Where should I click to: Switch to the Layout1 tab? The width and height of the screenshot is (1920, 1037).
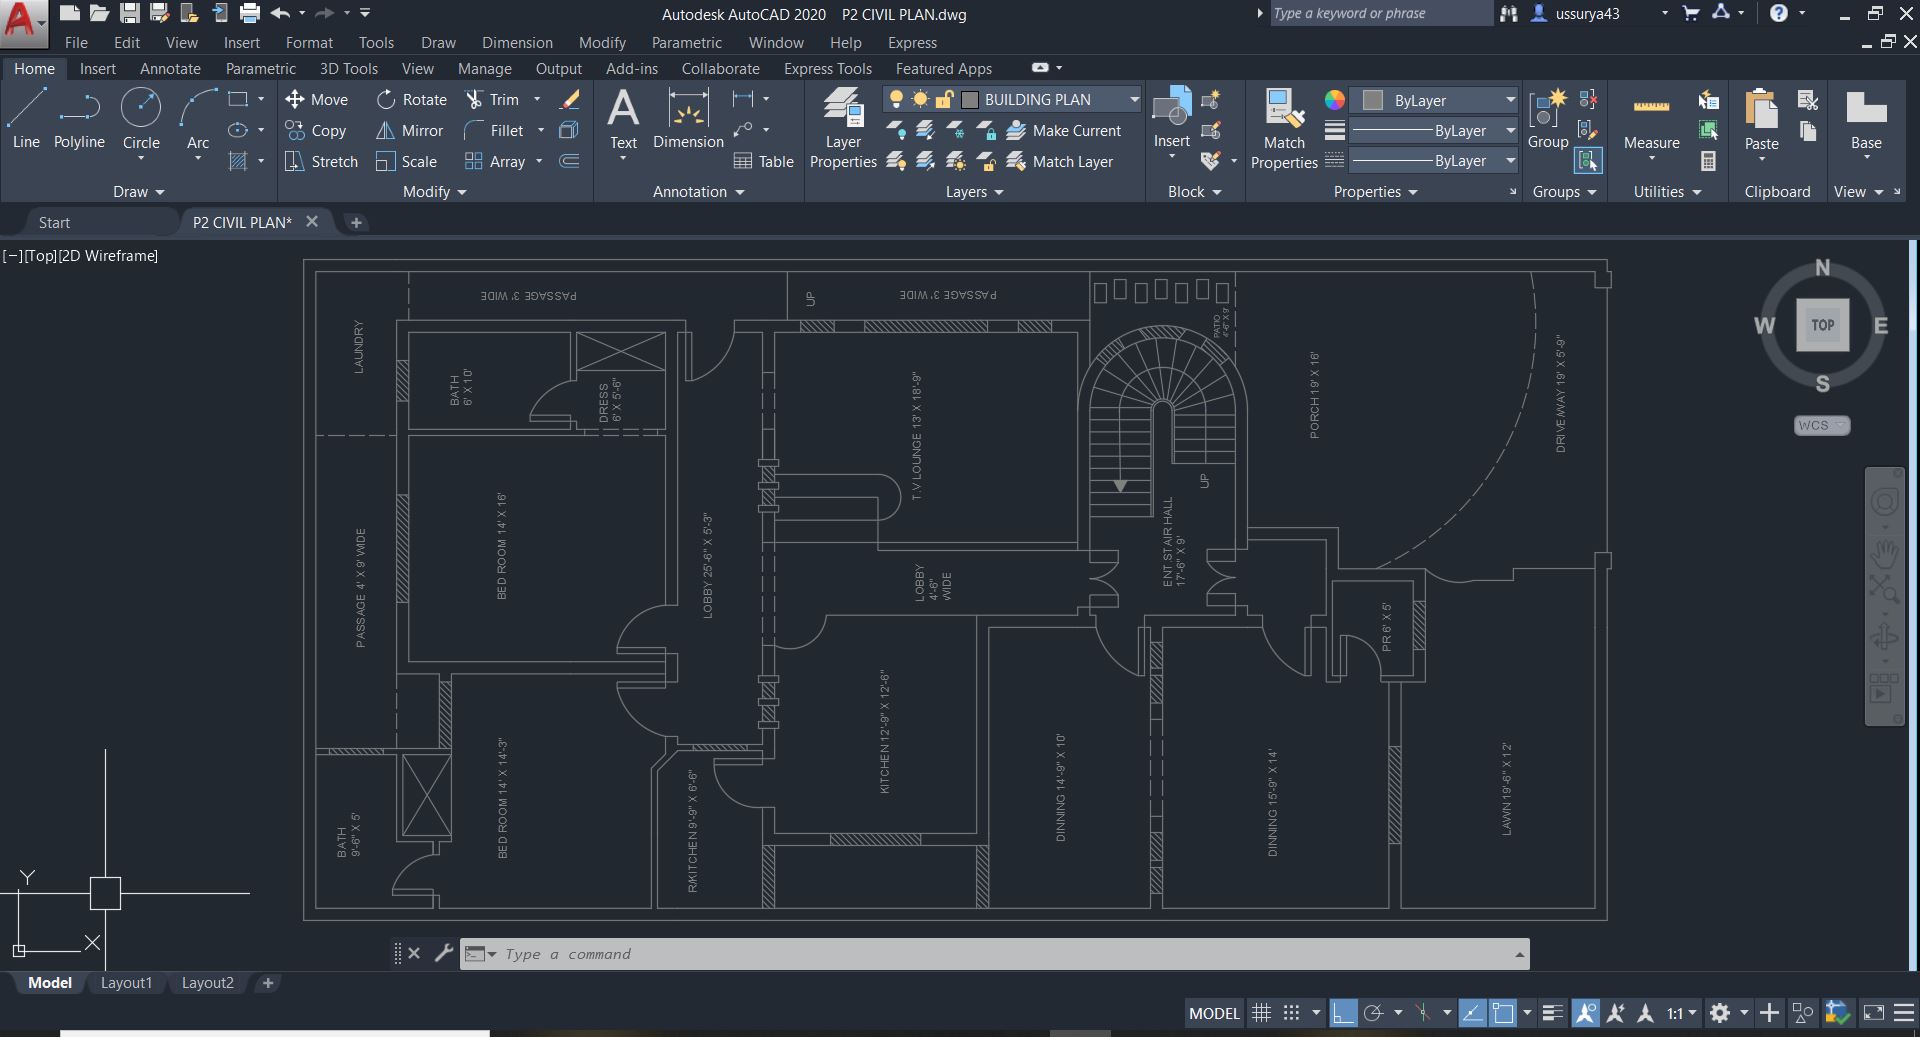(x=126, y=983)
